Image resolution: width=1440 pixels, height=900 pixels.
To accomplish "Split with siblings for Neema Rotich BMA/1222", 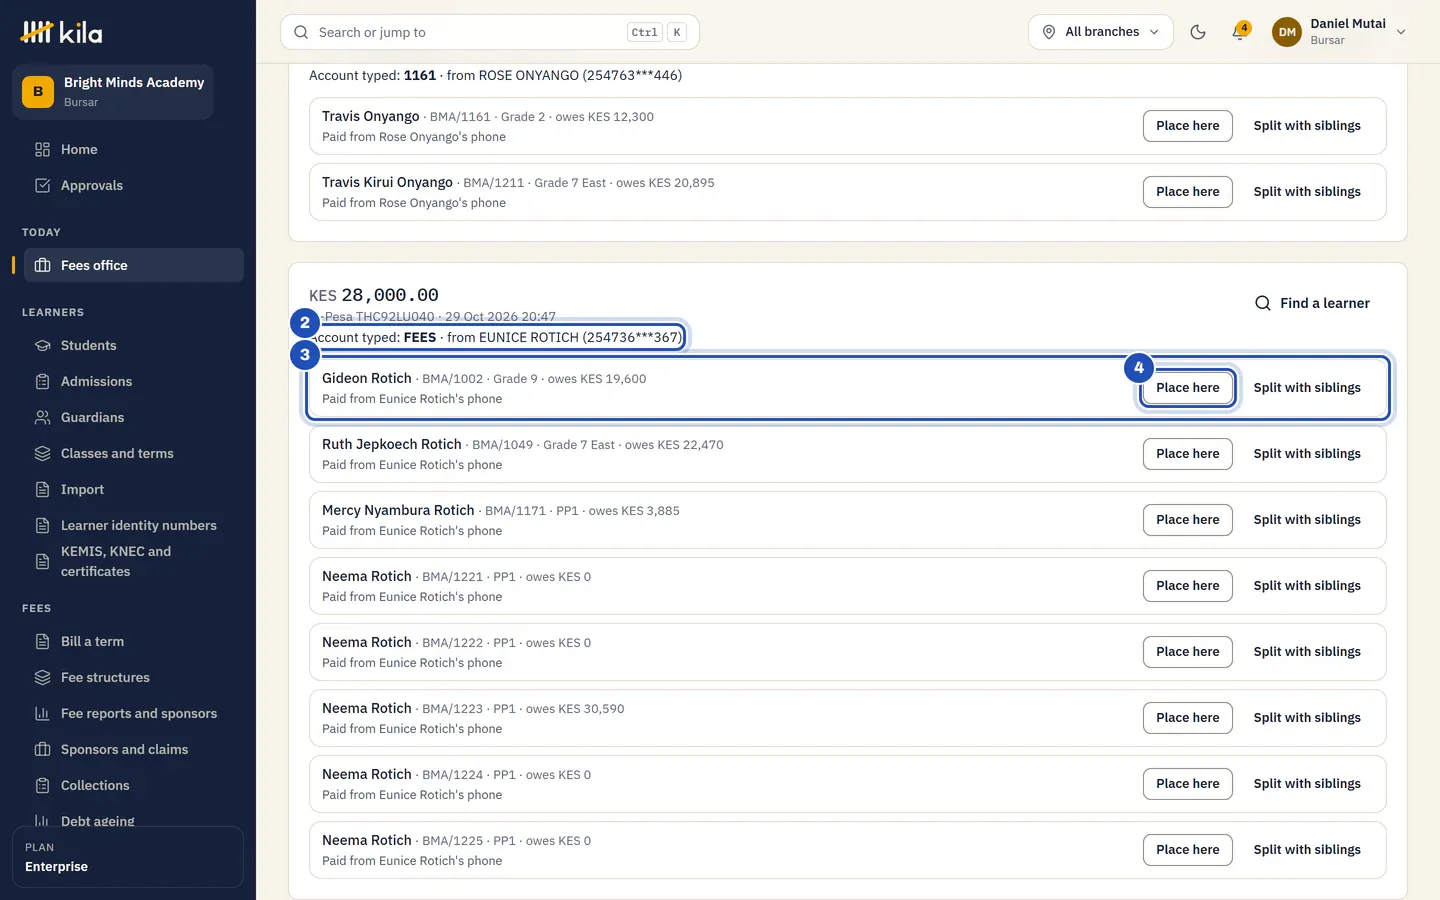I will (1307, 652).
